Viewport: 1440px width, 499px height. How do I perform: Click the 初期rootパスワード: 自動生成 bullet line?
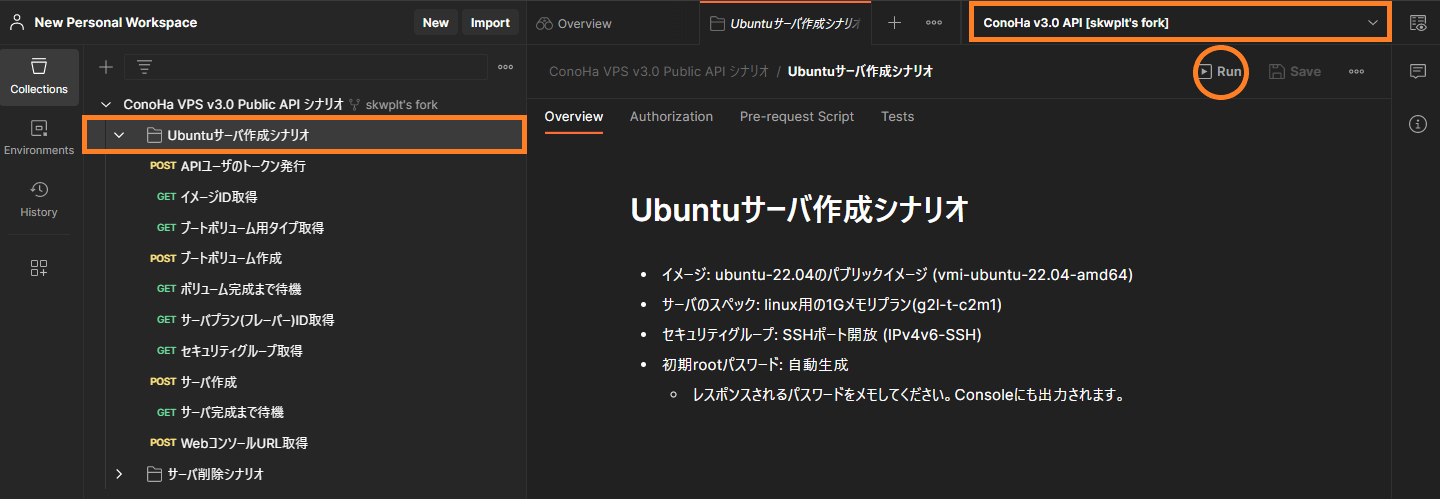pos(755,365)
